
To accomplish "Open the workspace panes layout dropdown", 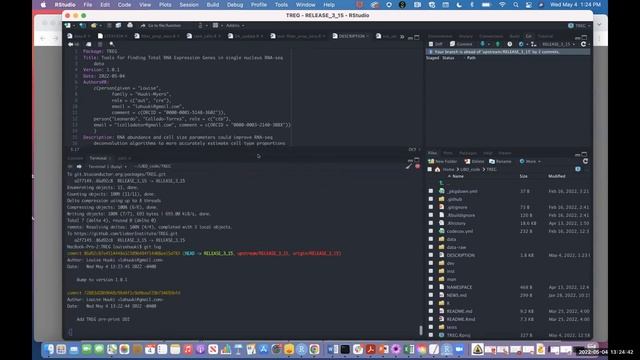I will point(217,26).
